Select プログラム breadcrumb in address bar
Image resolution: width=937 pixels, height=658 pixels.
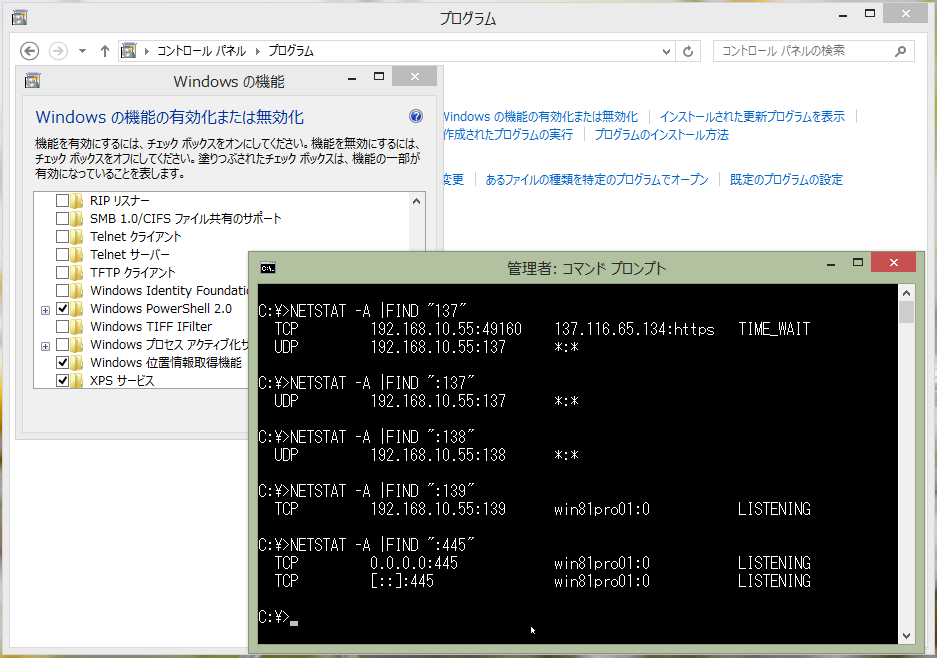(x=290, y=51)
